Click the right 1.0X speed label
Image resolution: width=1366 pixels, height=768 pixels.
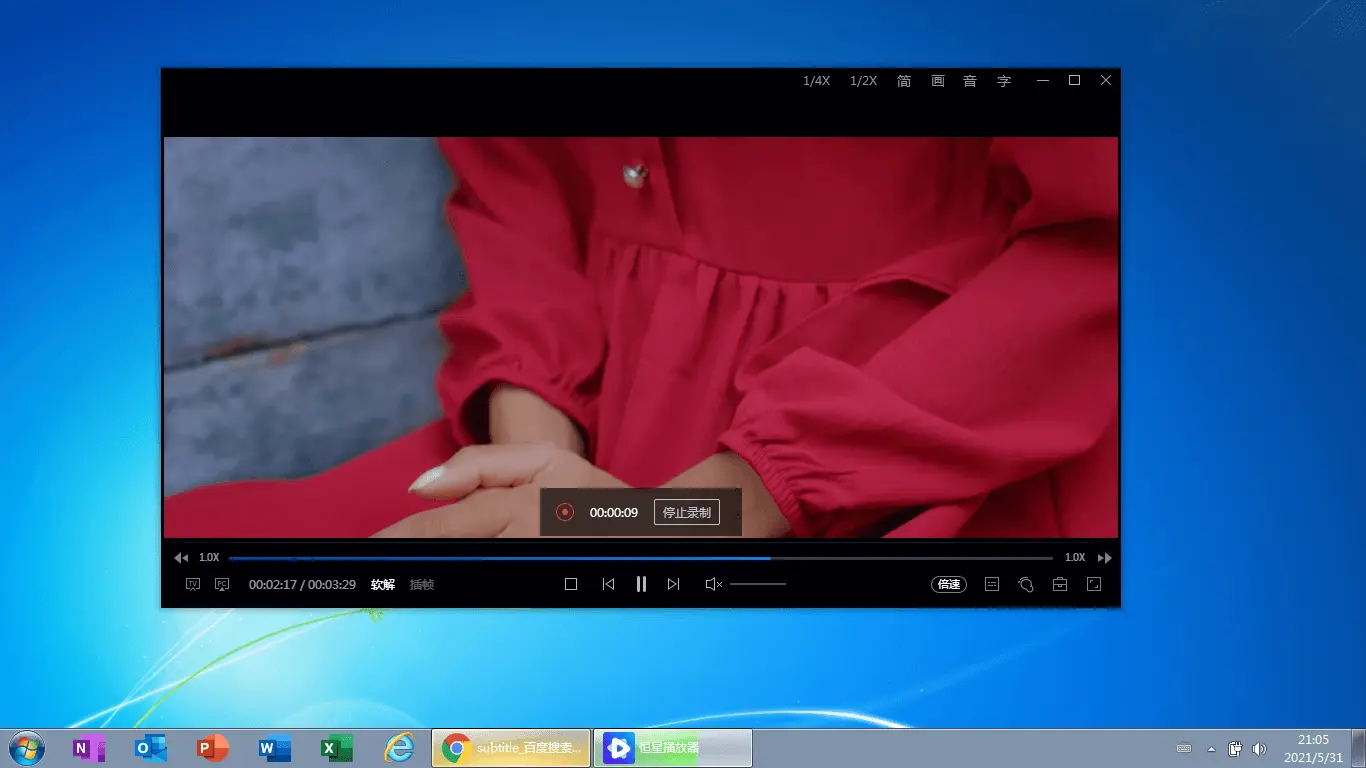click(1075, 557)
